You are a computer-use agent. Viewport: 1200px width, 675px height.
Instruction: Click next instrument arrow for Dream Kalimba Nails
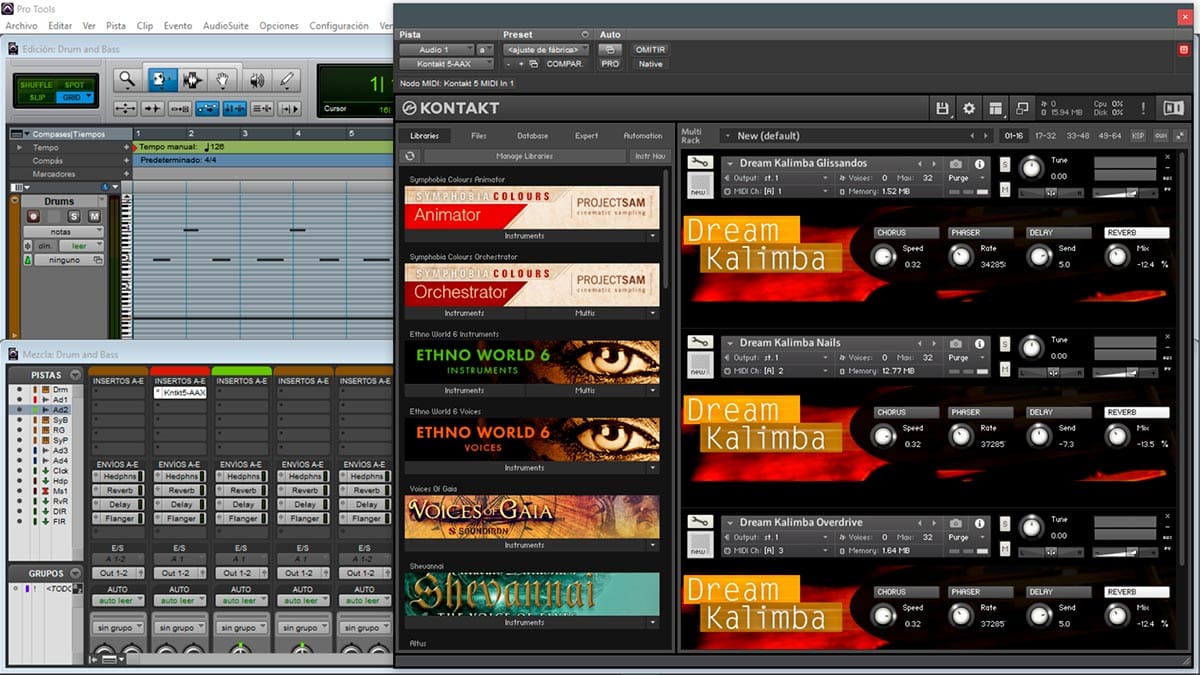click(934, 343)
